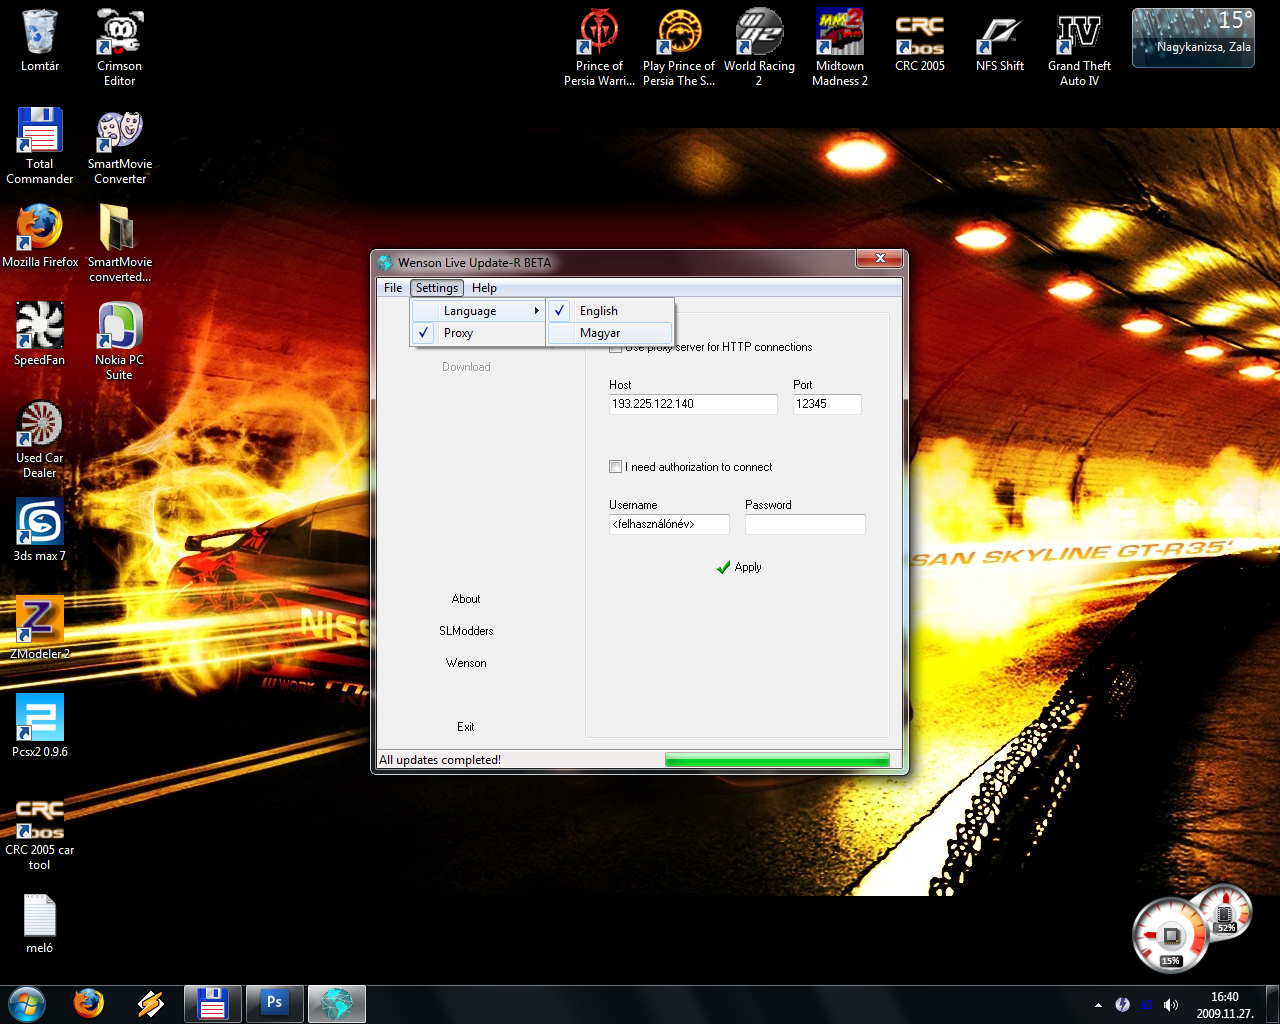Select the 3ds max 7 icon
Screen dimensions: 1280x1024
40,531
